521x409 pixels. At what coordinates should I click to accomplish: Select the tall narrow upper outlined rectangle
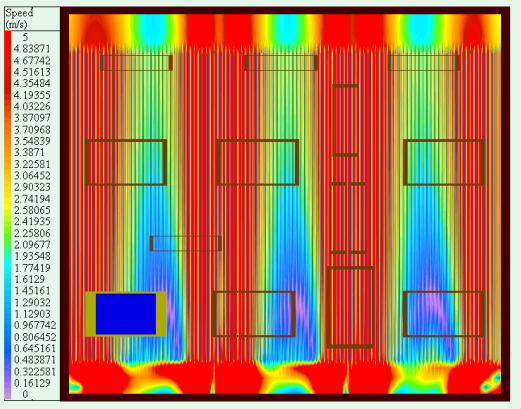pyautogui.click(x=345, y=120)
